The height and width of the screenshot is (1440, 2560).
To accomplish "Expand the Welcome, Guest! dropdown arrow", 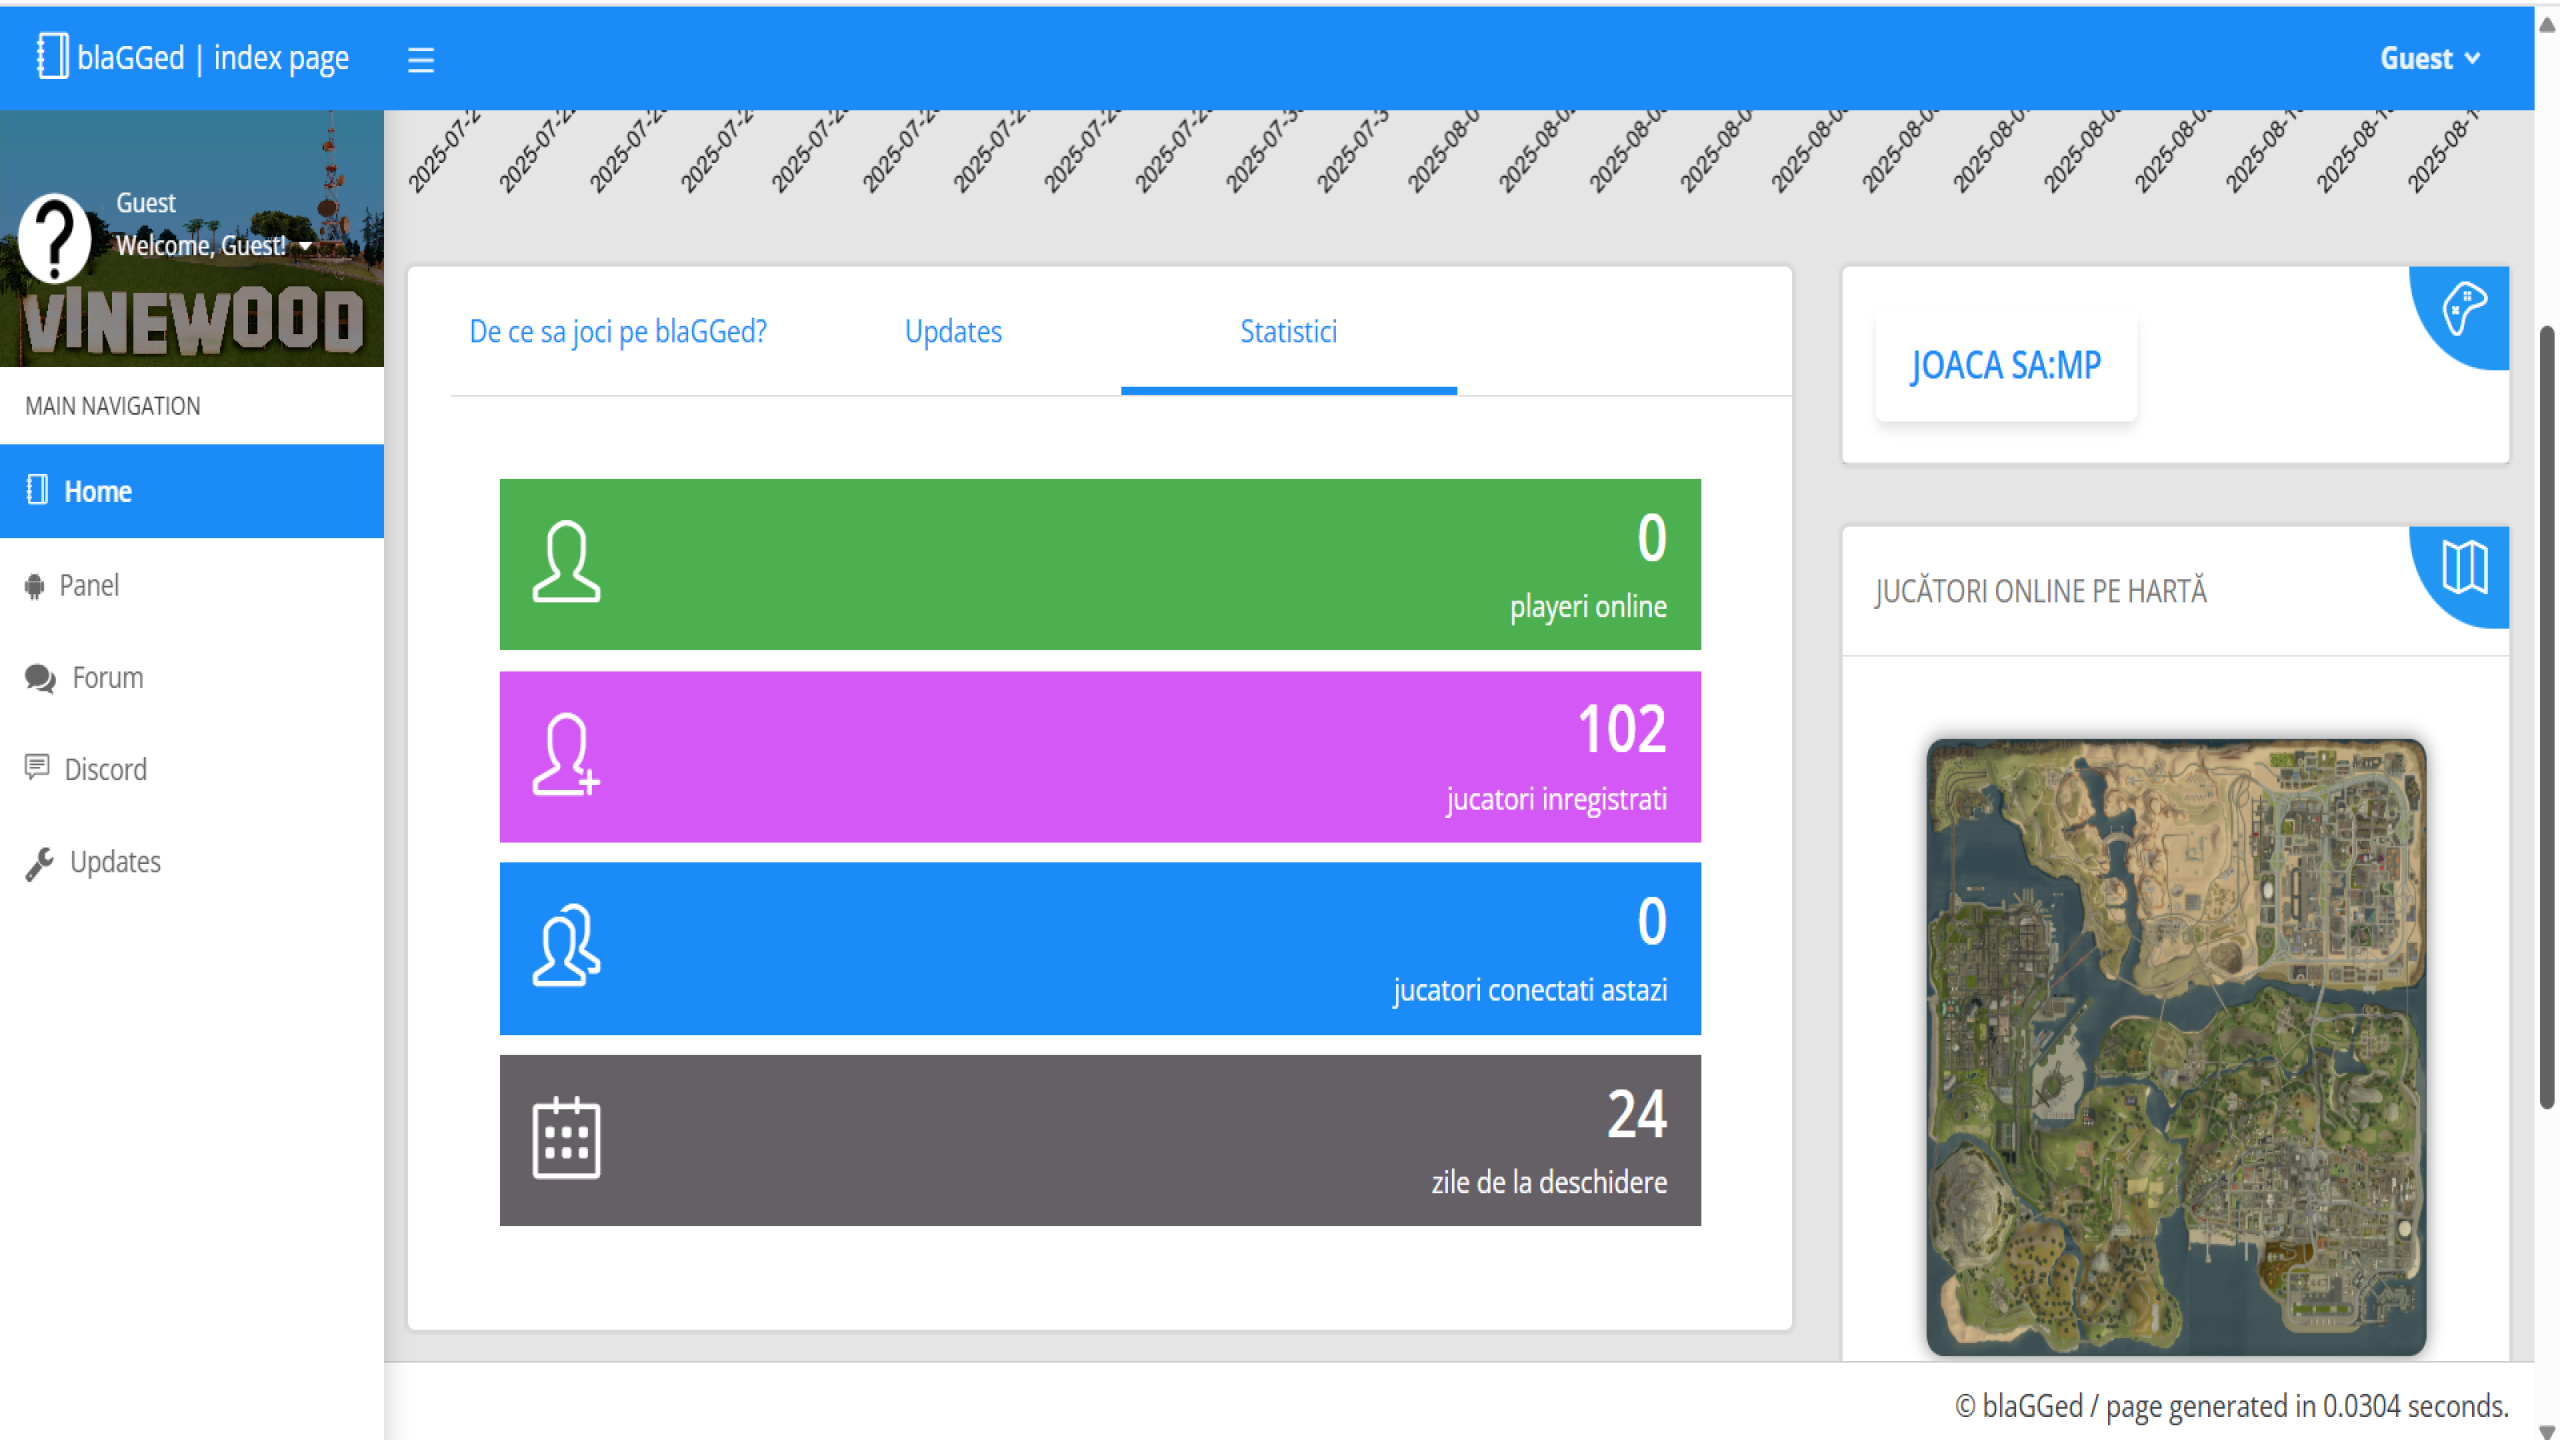I will coord(305,246).
